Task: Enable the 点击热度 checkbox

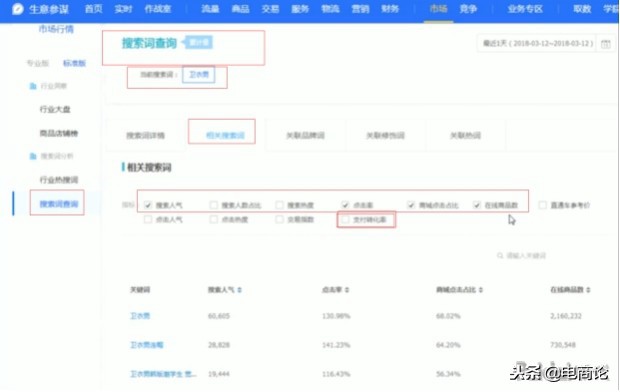Action: (x=214, y=219)
